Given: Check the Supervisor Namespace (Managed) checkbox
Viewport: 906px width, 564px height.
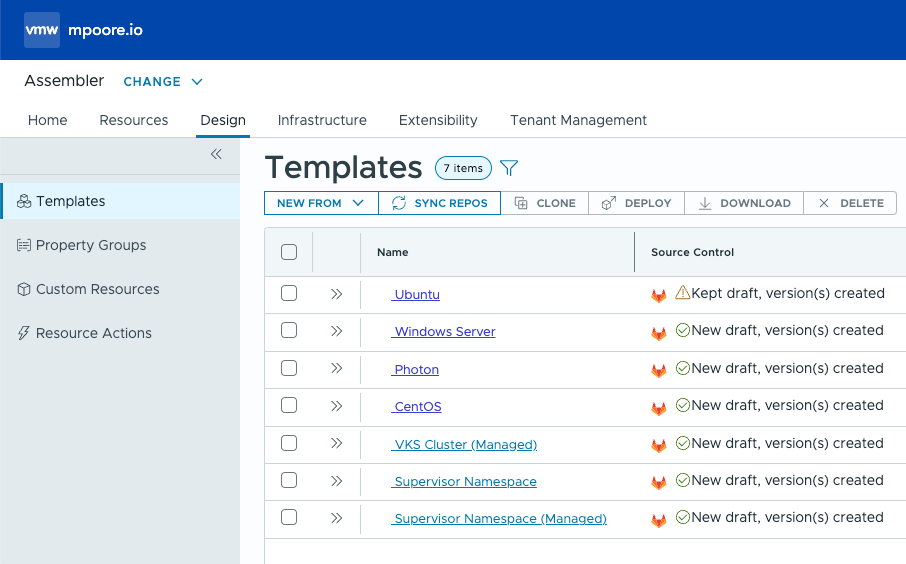Looking at the screenshot, I should [x=289, y=517].
